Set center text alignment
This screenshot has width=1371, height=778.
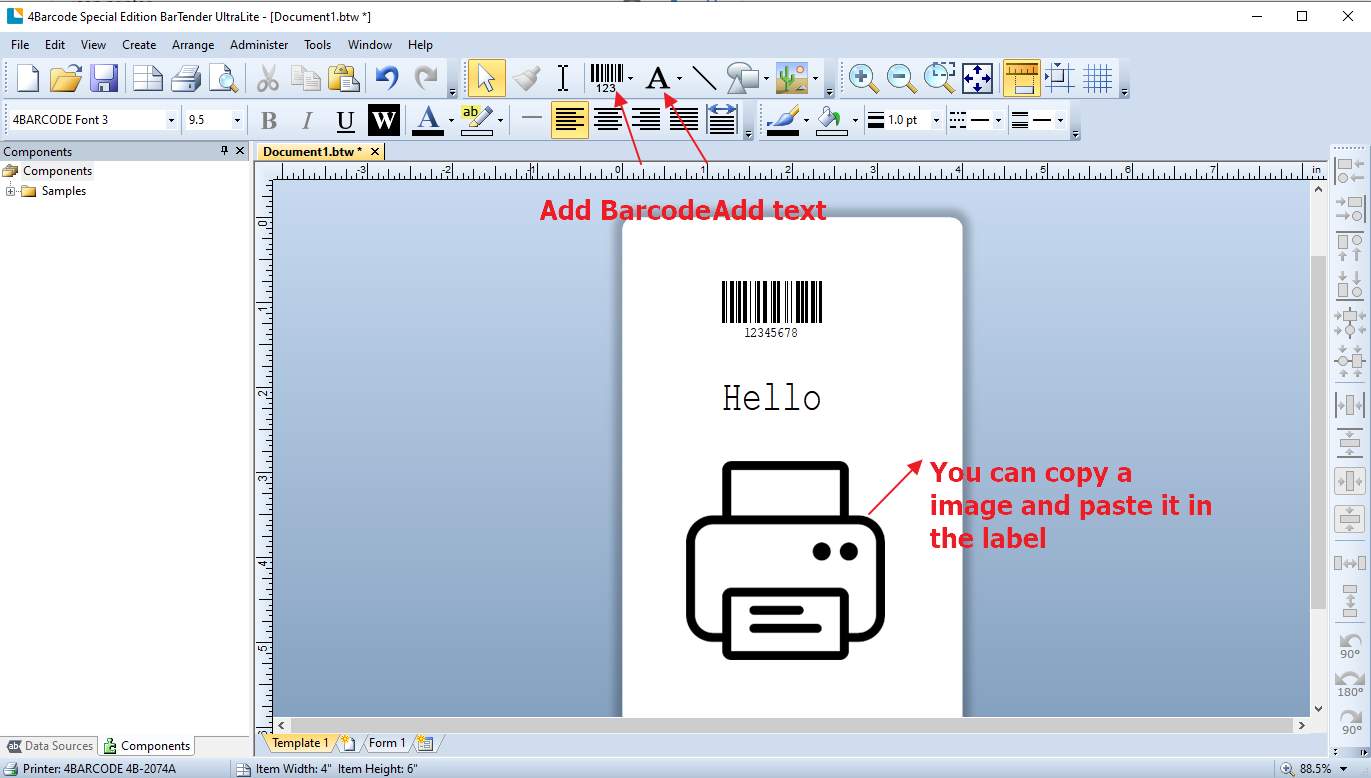pos(608,121)
